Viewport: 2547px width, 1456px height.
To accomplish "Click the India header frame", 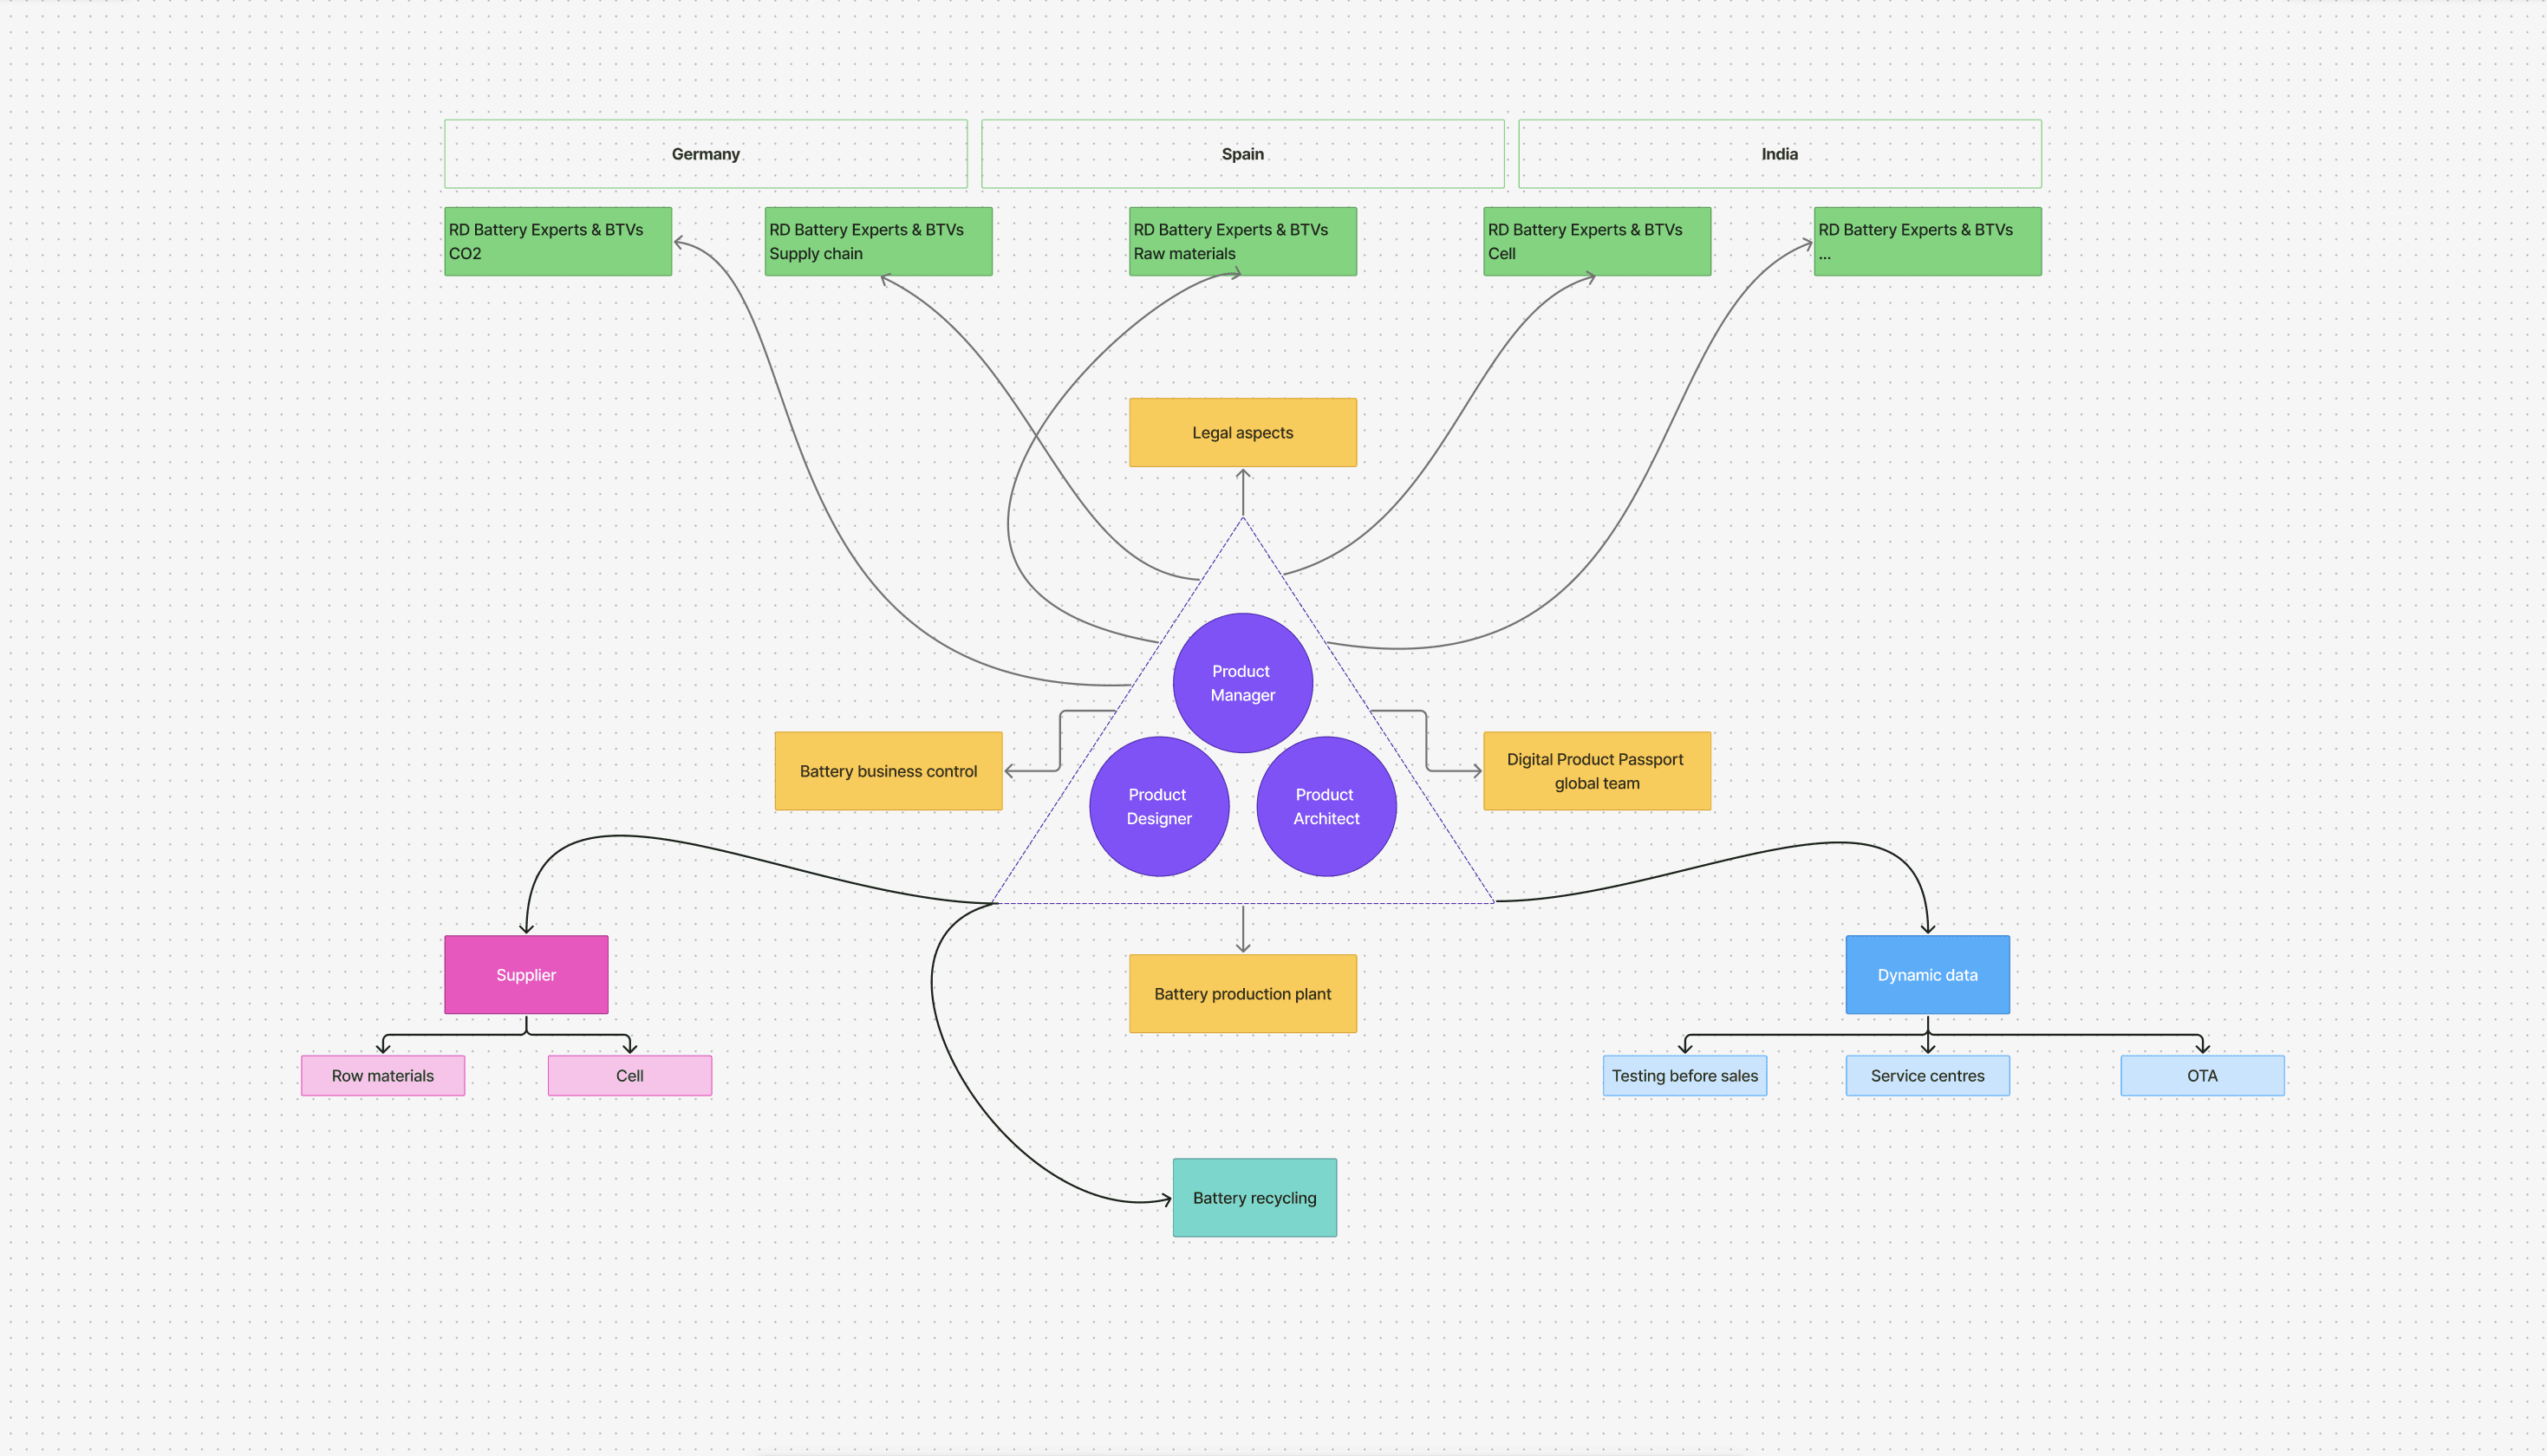I will (x=1779, y=154).
